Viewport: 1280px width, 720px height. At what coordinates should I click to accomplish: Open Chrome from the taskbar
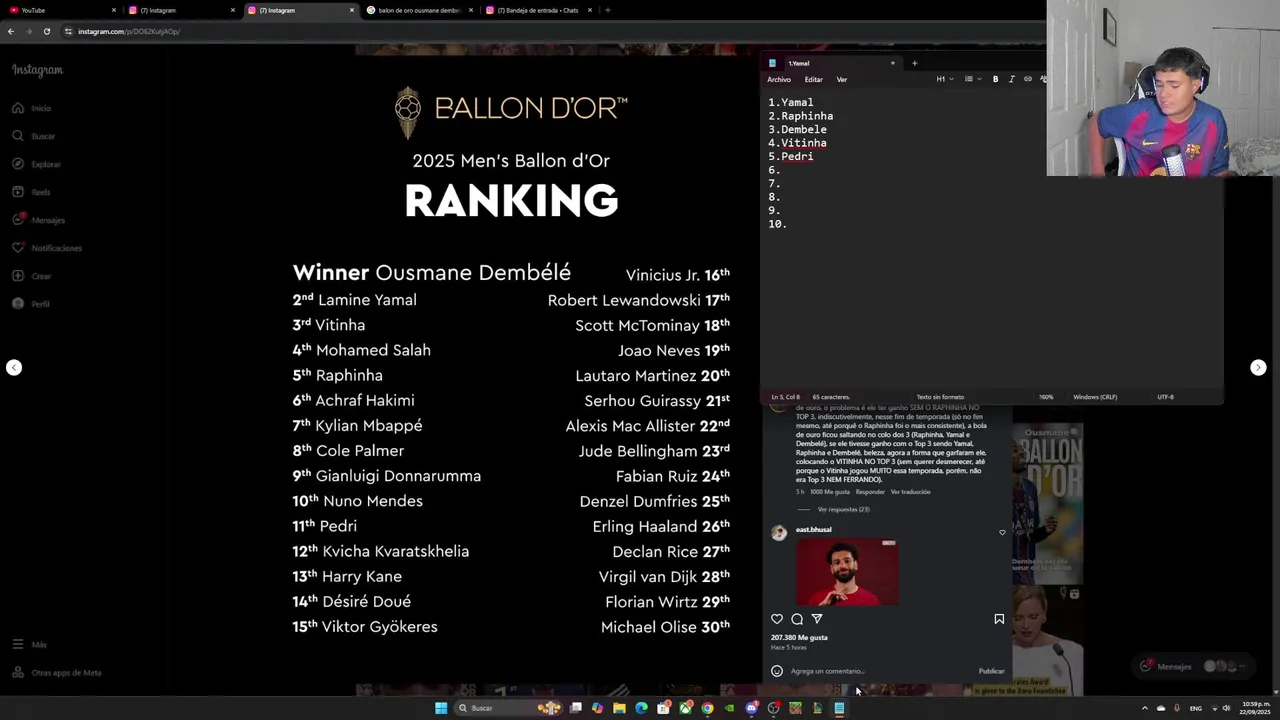[707, 708]
